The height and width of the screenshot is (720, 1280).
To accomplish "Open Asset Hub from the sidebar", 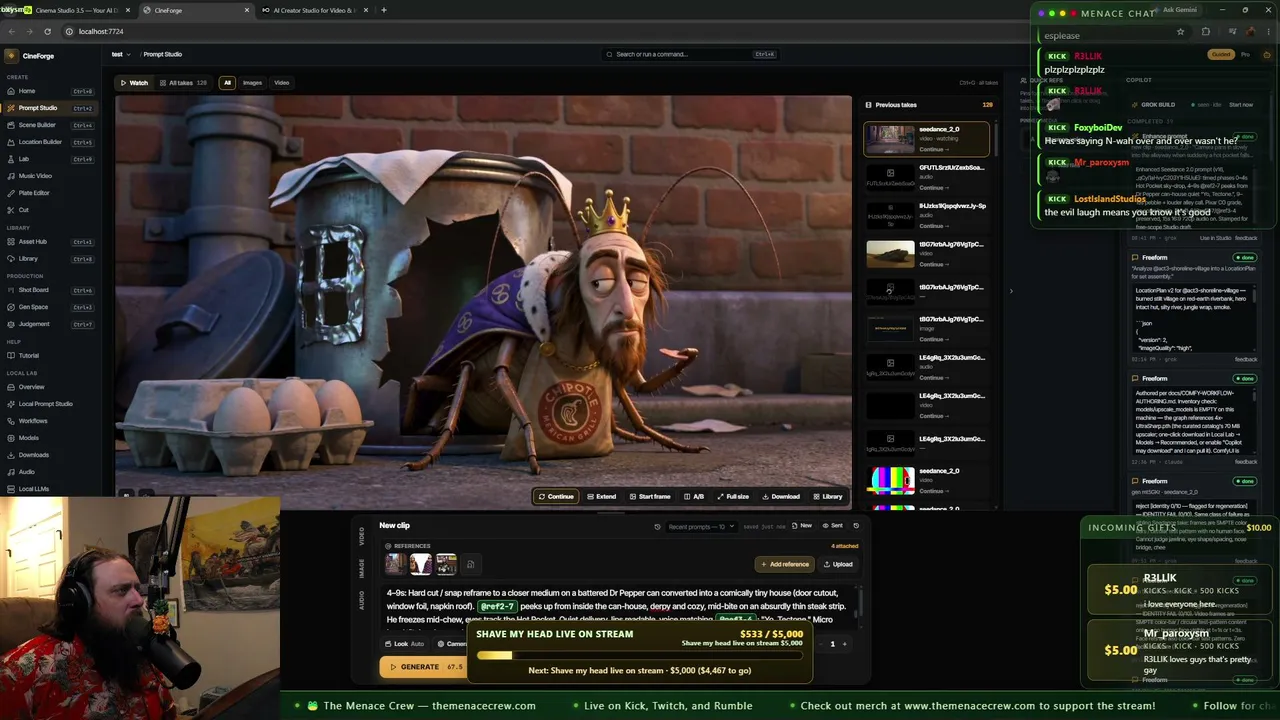I will click(x=50, y=242).
